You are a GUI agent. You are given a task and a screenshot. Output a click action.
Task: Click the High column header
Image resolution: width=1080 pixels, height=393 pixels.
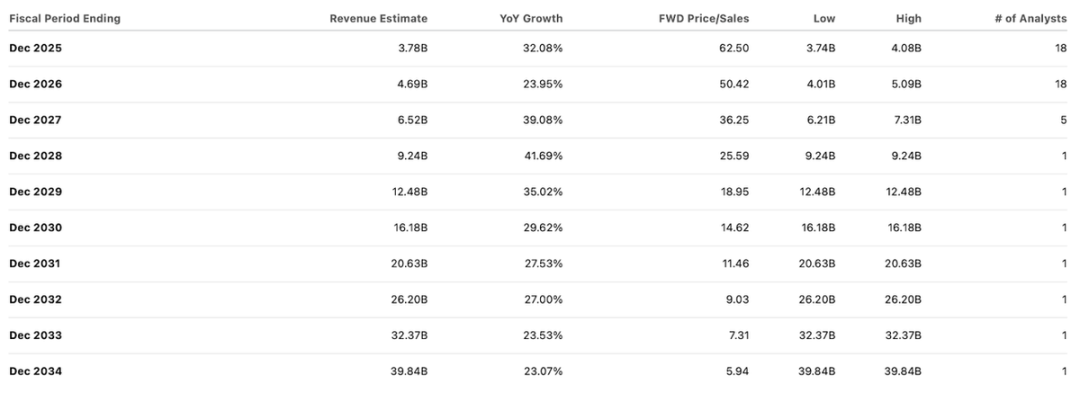[908, 19]
